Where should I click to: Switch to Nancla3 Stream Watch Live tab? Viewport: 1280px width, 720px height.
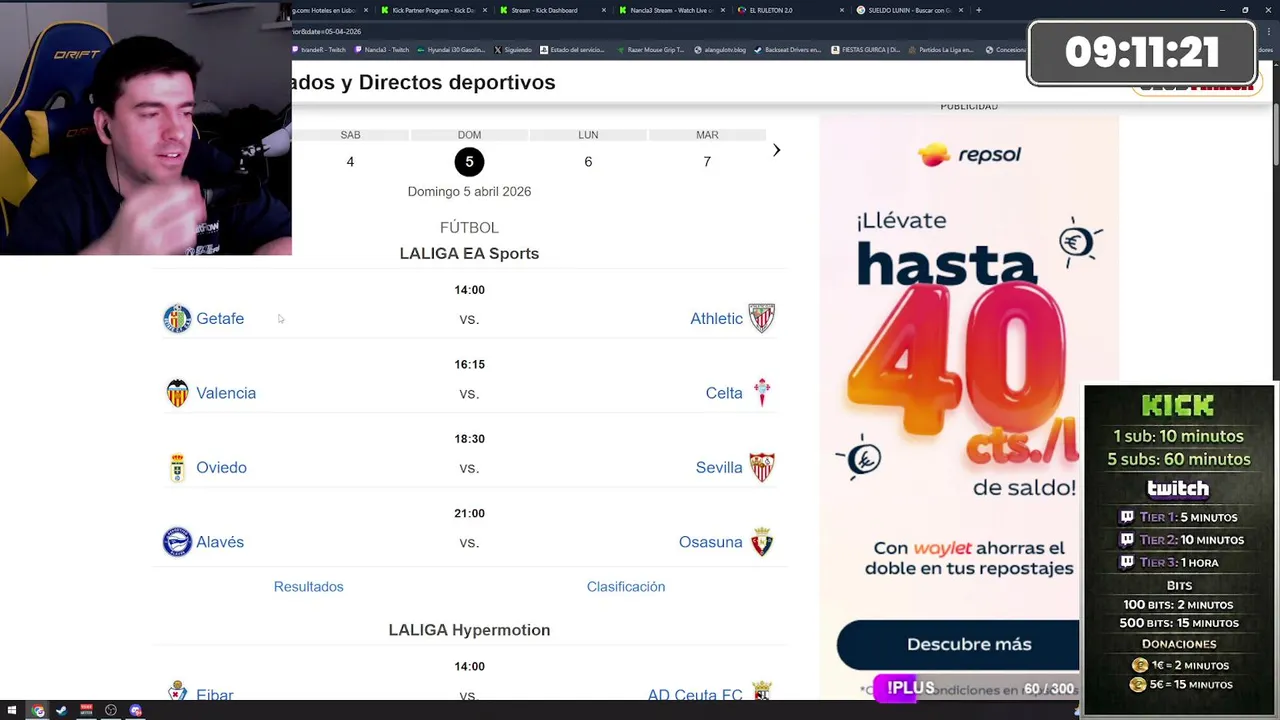(x=670, y=10)
